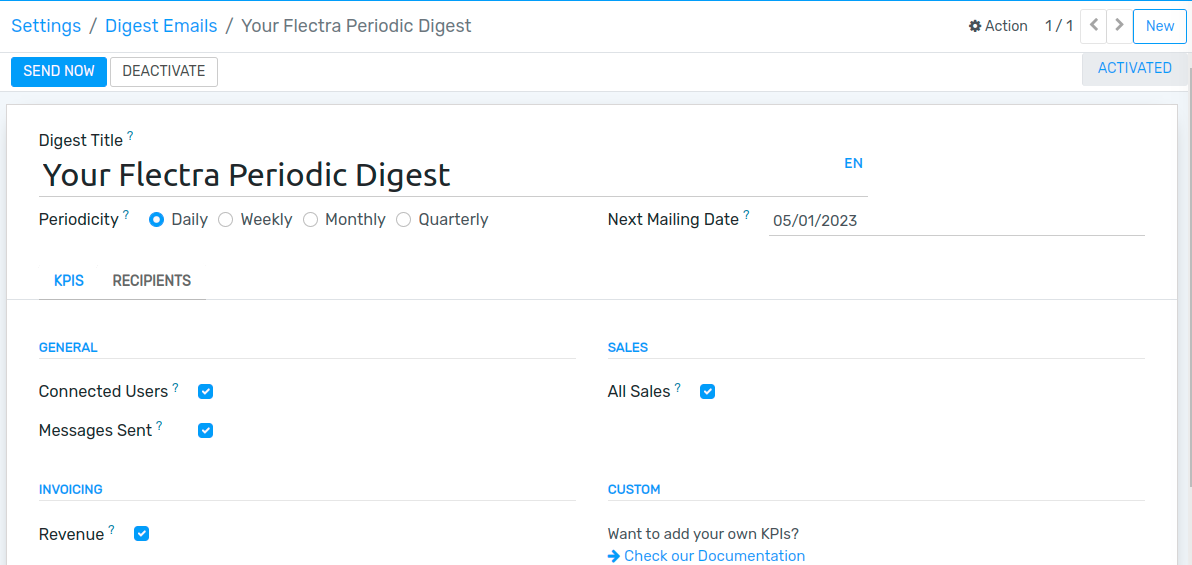Switch to the Recipients tab

pos(152,281)
